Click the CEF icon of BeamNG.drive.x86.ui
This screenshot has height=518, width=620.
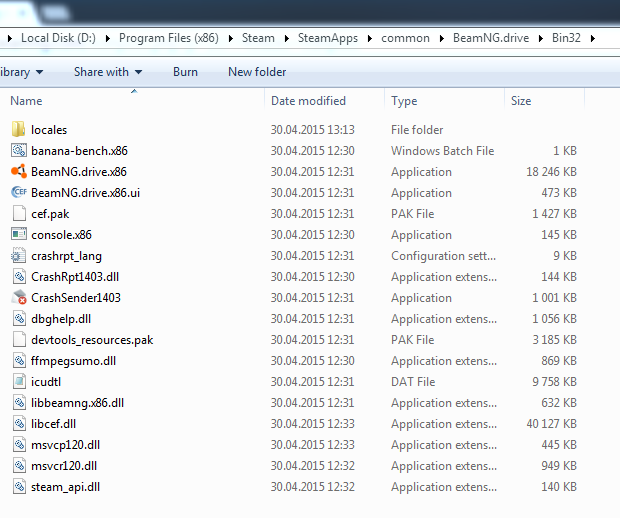(x=19, y=192)
